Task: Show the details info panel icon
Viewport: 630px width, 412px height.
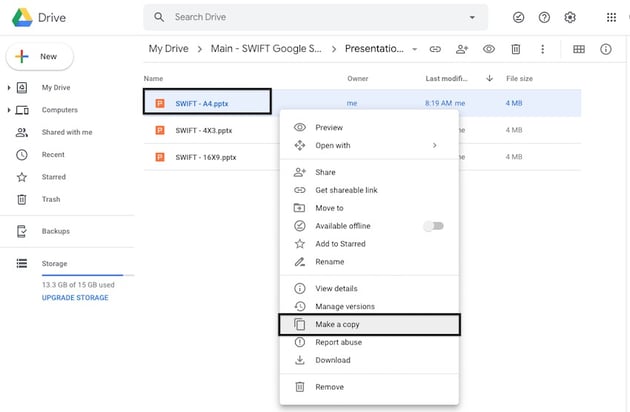Action: [x=605, y=49]
